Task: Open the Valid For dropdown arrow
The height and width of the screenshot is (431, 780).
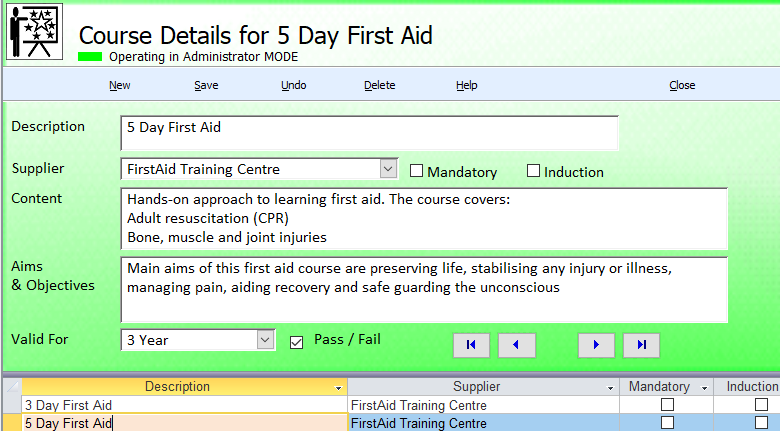Action: [265, 340]
